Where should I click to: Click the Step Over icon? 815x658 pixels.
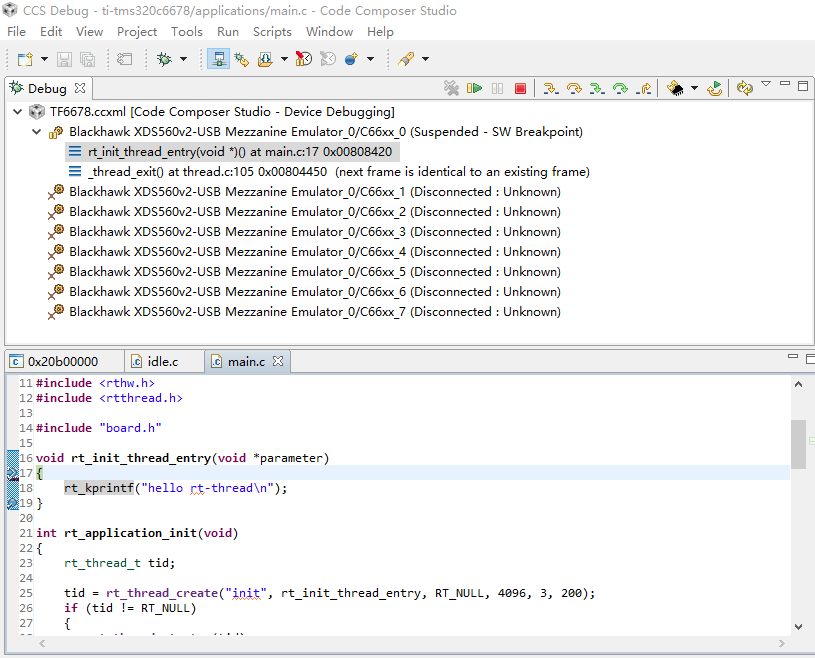coord(574,89)
